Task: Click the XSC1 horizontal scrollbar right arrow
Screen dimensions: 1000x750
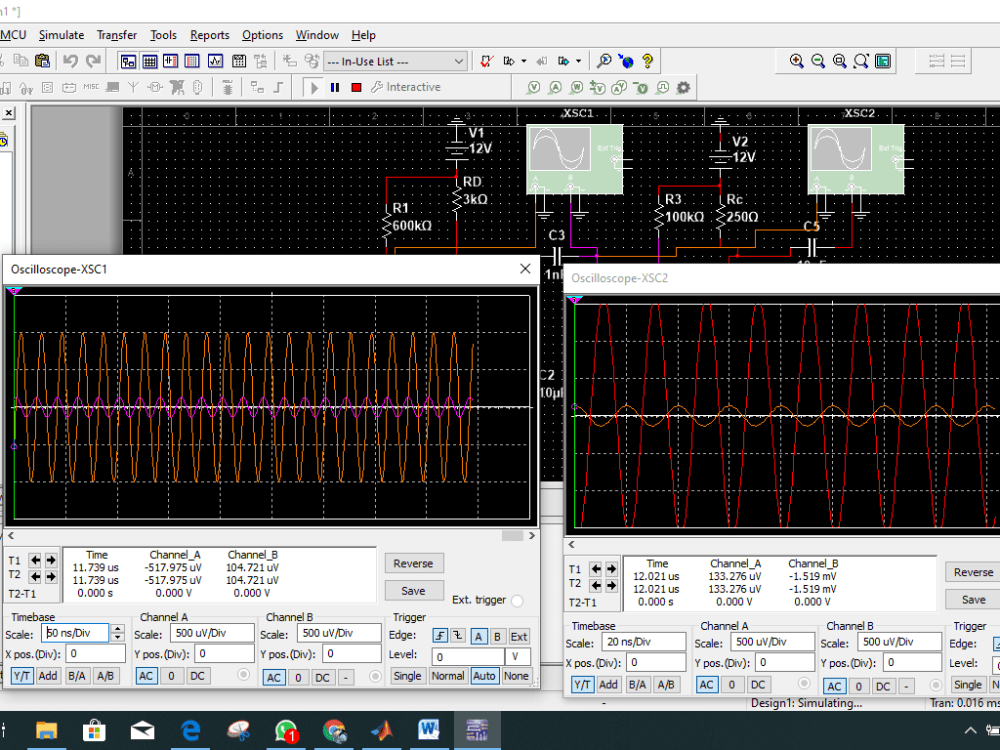Action: 532,536
